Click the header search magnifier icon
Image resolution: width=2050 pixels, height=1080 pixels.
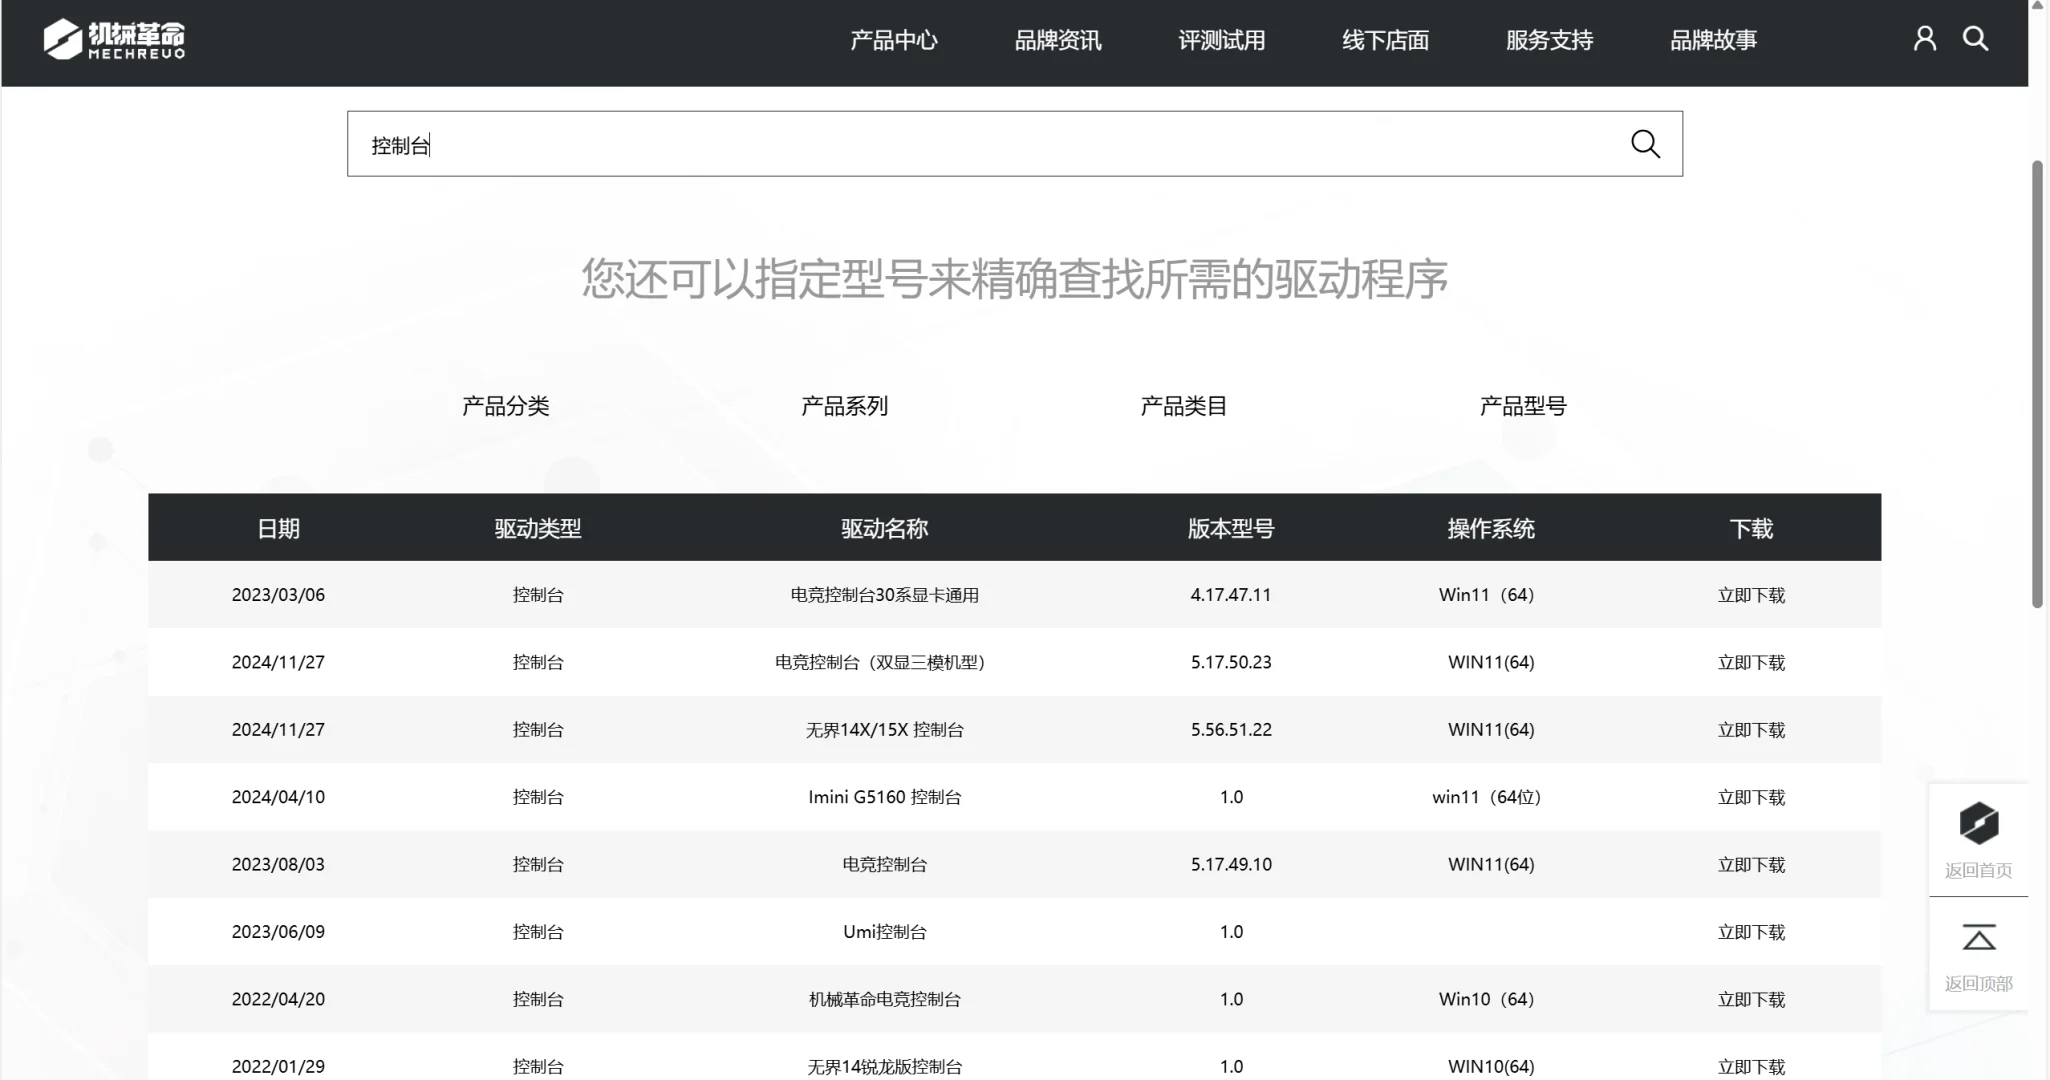coord(1975,39)
